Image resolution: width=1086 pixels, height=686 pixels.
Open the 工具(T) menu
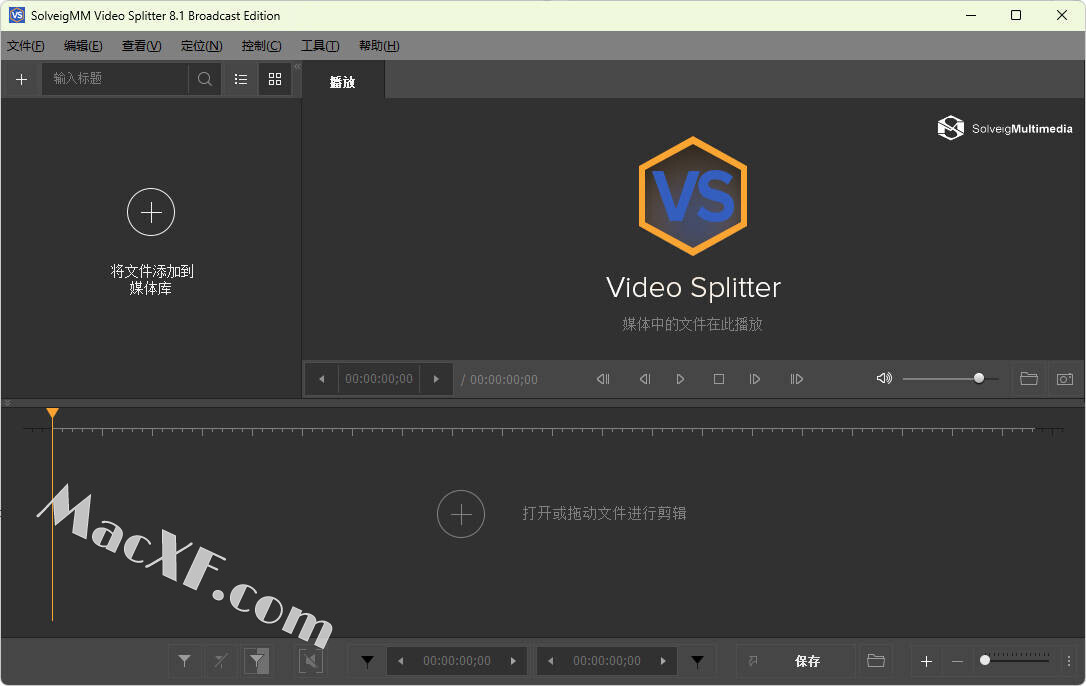click(x=320, y=46)
